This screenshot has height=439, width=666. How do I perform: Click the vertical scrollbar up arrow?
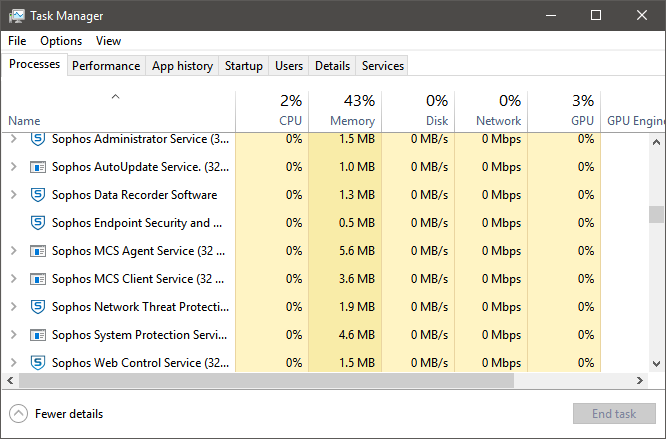(657, 142)
